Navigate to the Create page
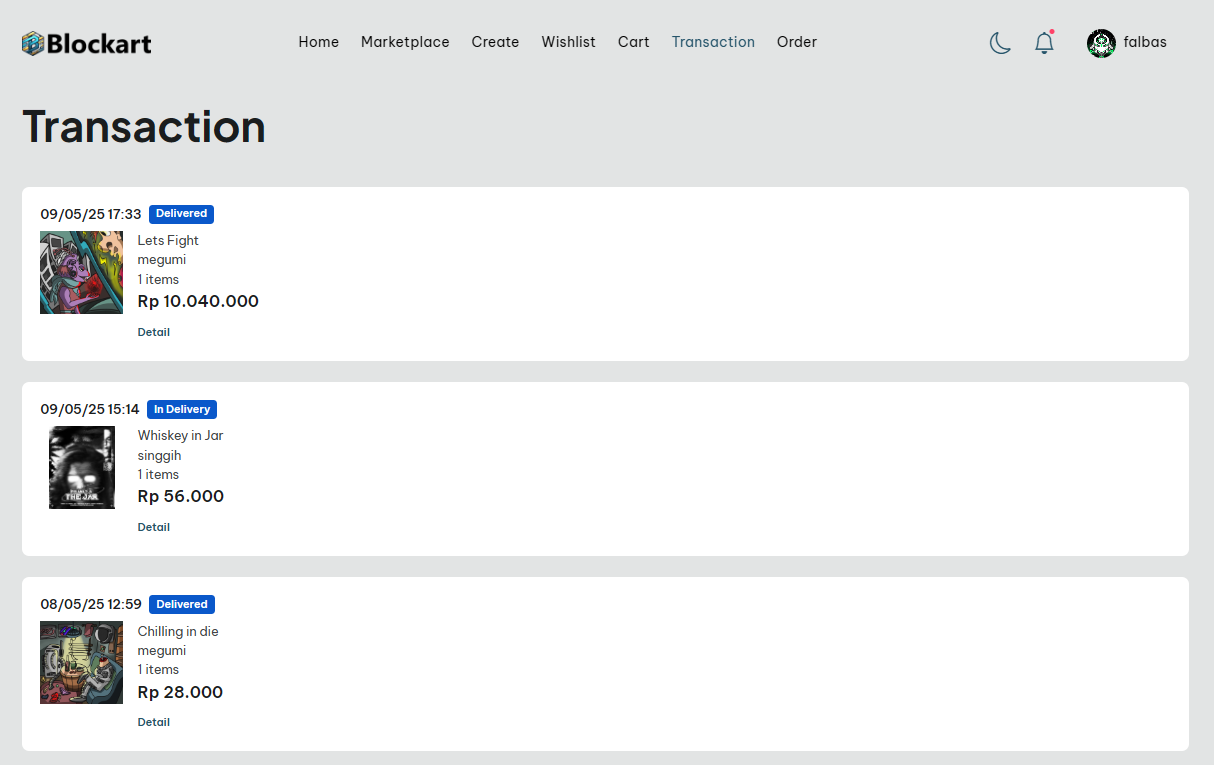Image resolution: width=1214 pixels, height=765 pixels. point(495,42)
